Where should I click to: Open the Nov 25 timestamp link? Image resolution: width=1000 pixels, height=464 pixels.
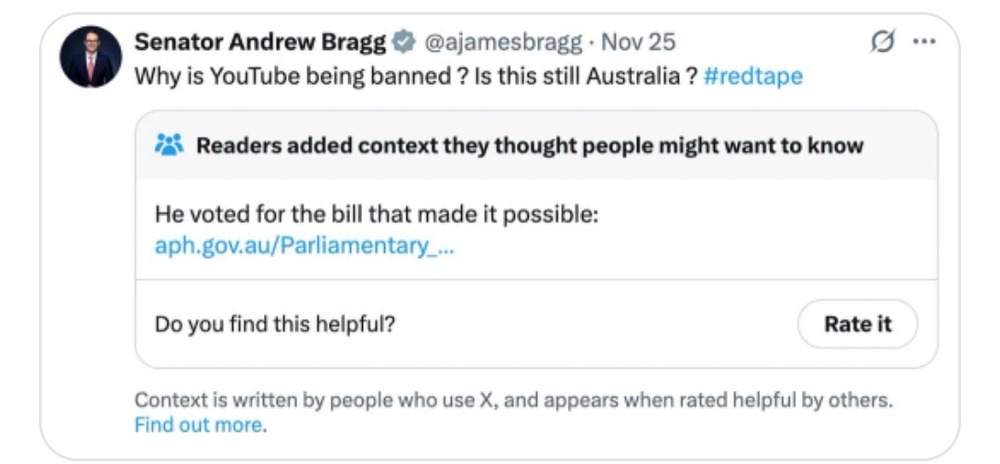click(638, 42)
